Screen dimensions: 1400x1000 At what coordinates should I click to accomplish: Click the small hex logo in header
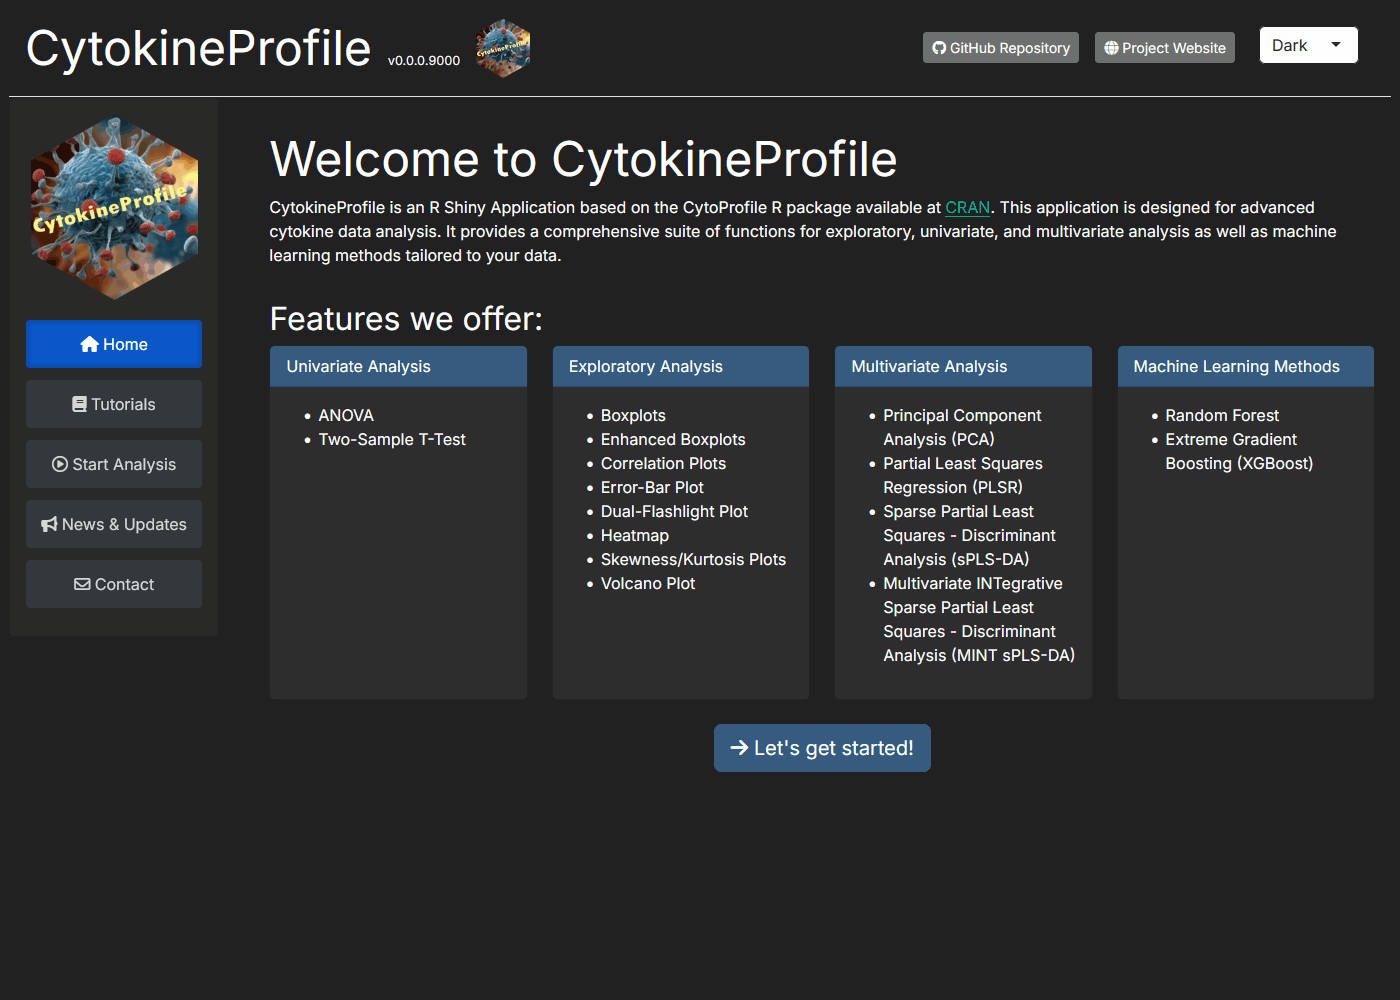tap(503, 48)
